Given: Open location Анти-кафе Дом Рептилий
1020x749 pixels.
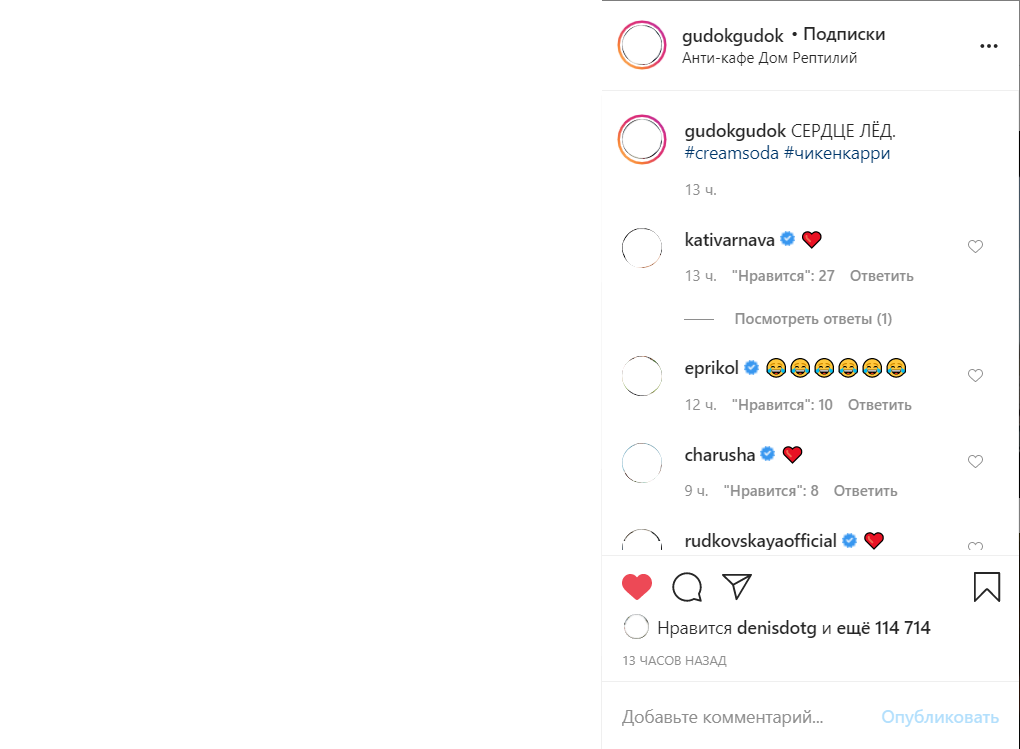Looking at the screenshot, I should click(x=770, y=58).
